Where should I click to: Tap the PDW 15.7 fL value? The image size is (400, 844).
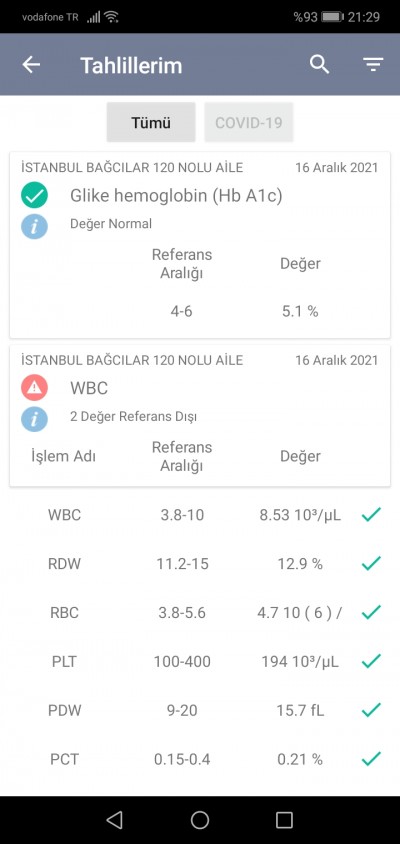300,711
